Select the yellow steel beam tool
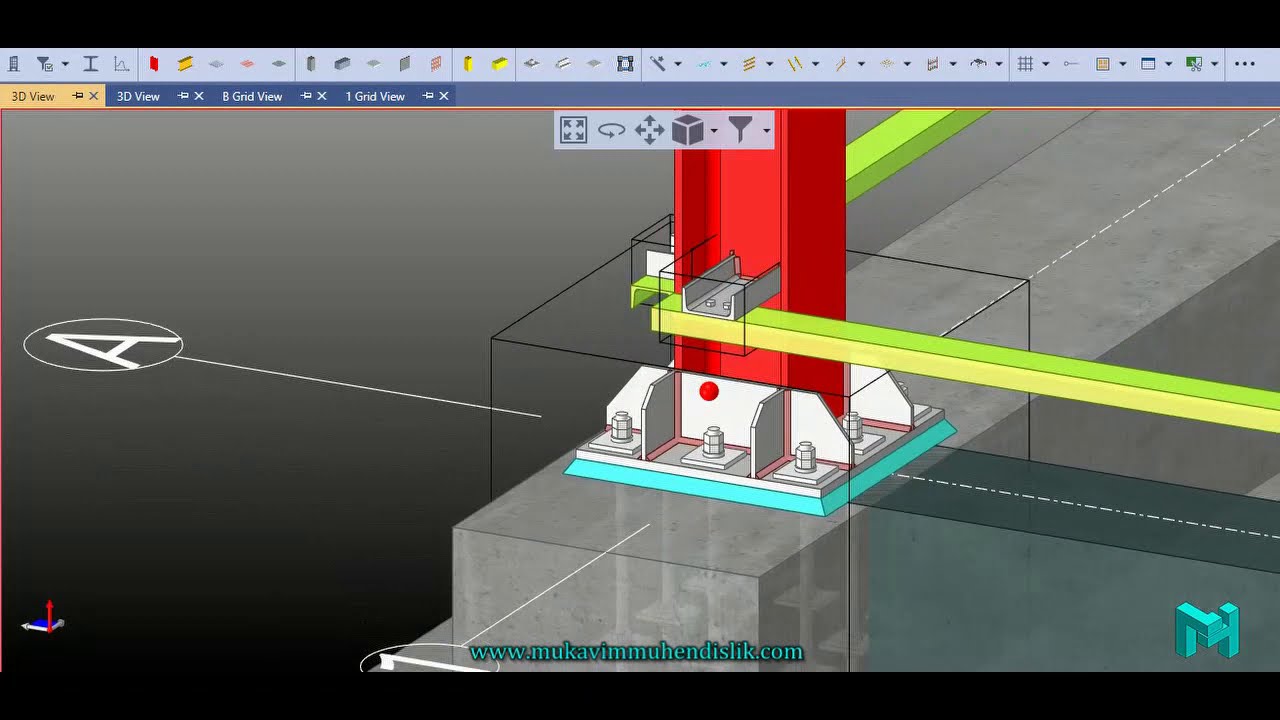The height and width of the screenshot is (720, 1280). (185, 64)
